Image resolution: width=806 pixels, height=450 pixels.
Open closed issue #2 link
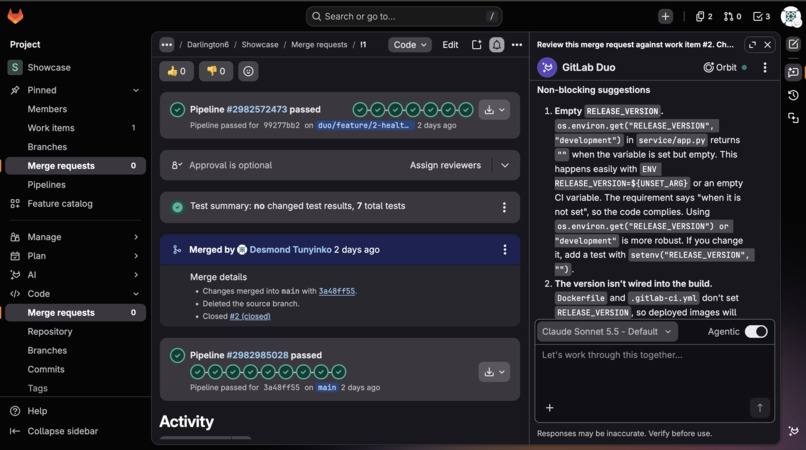click(250, 316)
